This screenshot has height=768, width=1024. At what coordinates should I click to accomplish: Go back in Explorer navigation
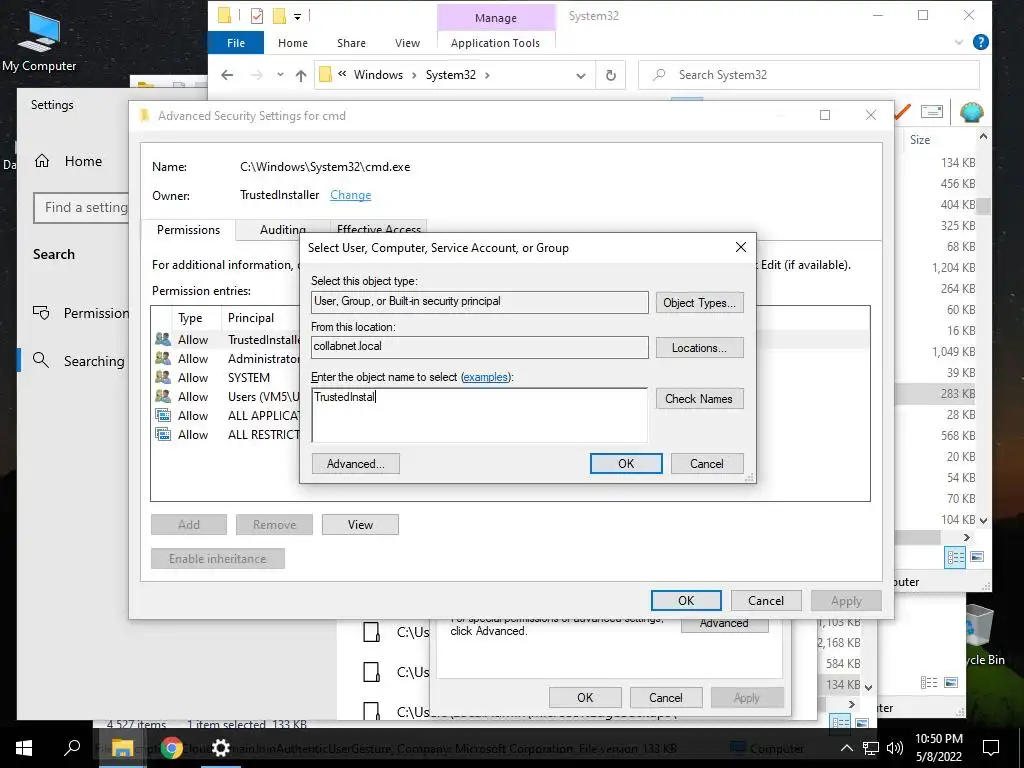[x=227, y=75]
